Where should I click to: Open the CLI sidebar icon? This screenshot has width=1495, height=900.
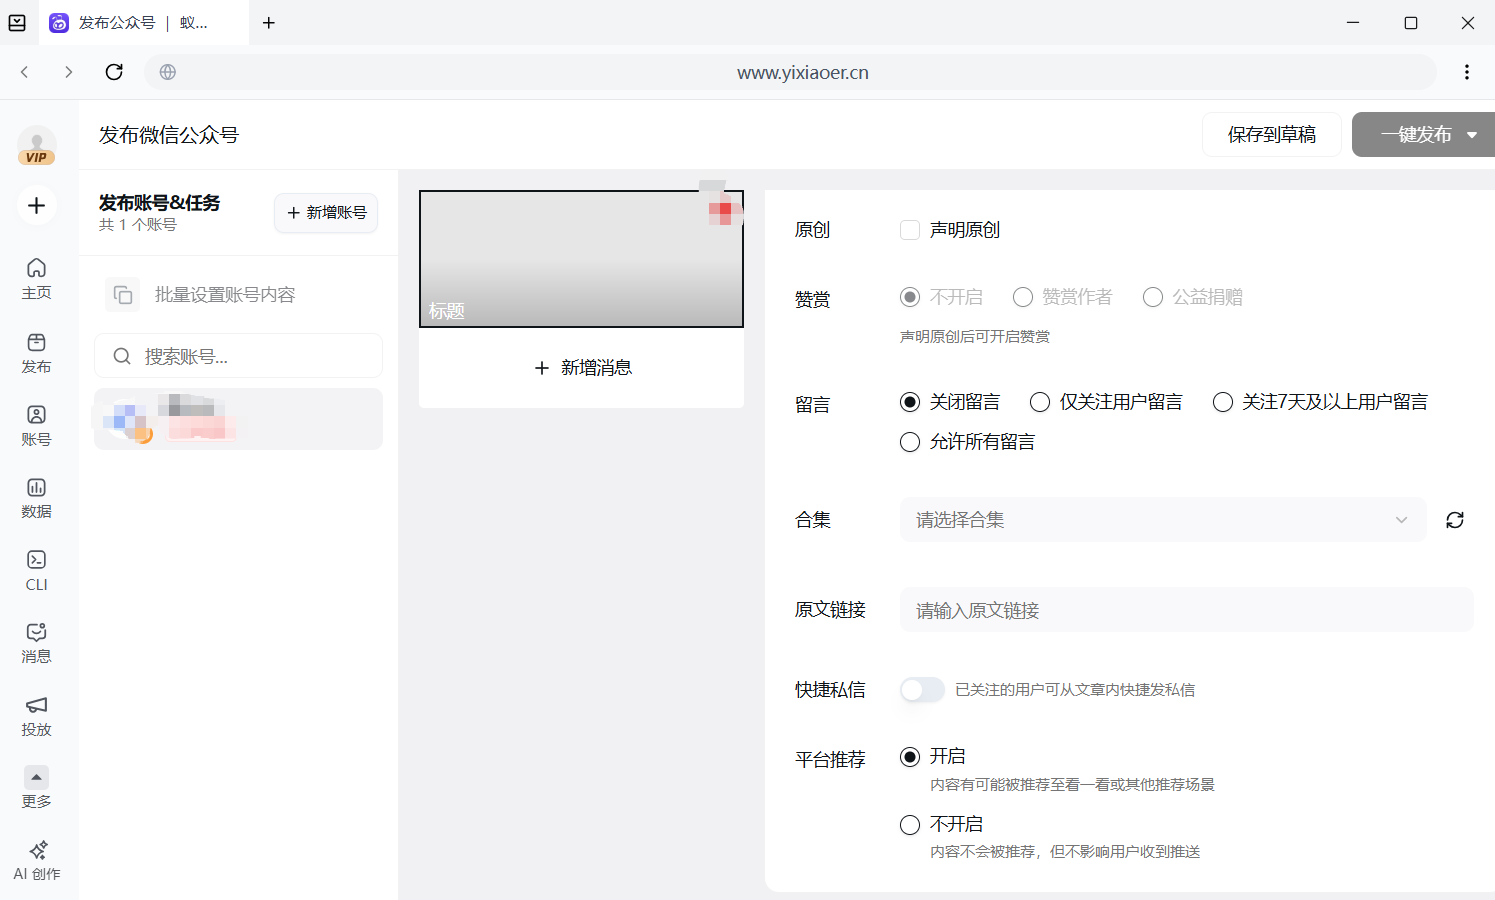pos(36,570)
